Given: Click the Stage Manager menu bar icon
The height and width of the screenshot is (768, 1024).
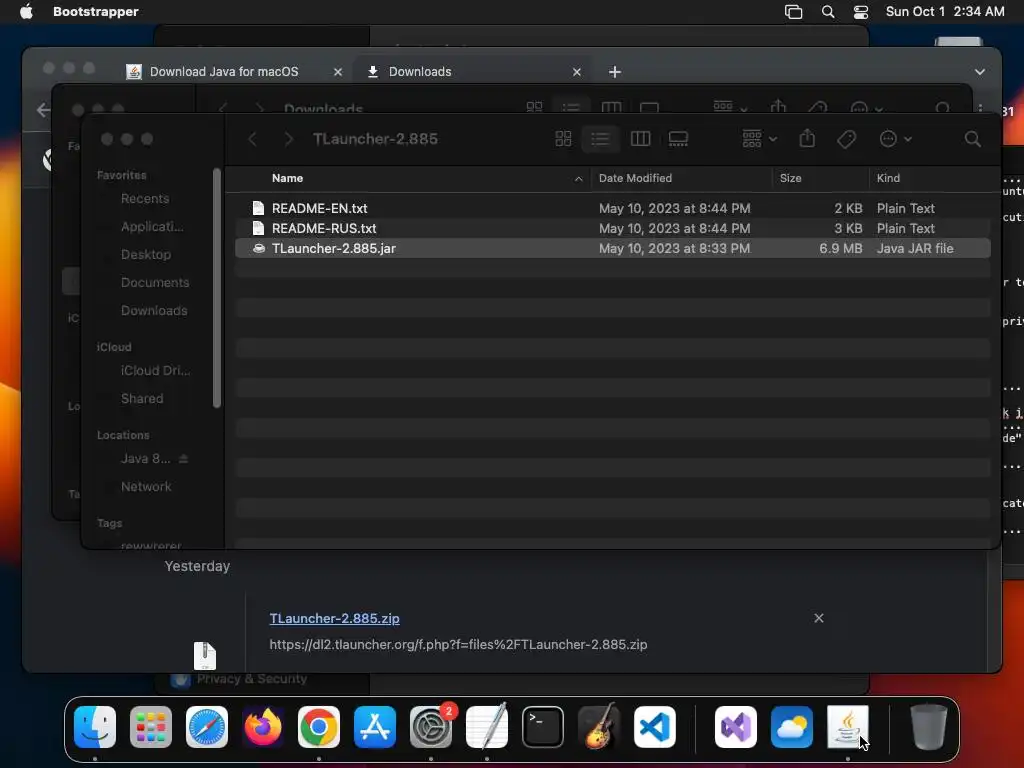Looking at the screenshot, I should pos(793,12).
